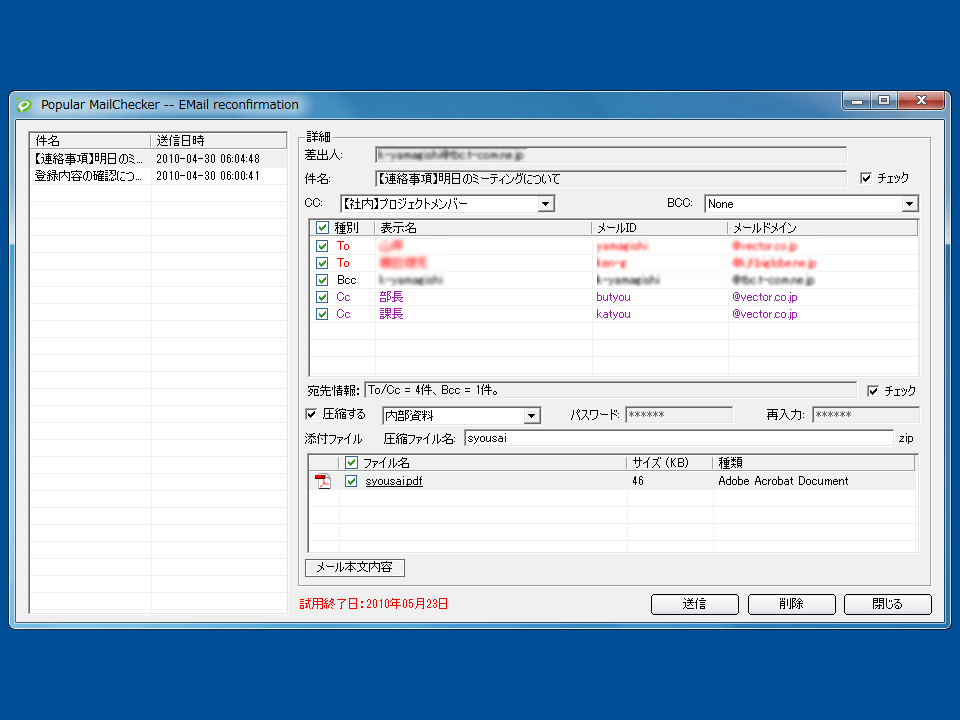The image size is (960, 720).
Task: Click the 送信日時 column header
Action: (x=219, y=140)
